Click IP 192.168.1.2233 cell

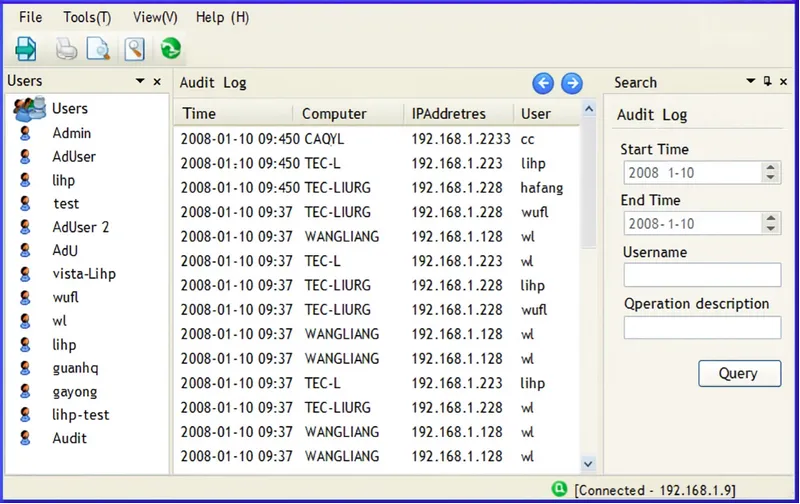click(x=461, y=139)
